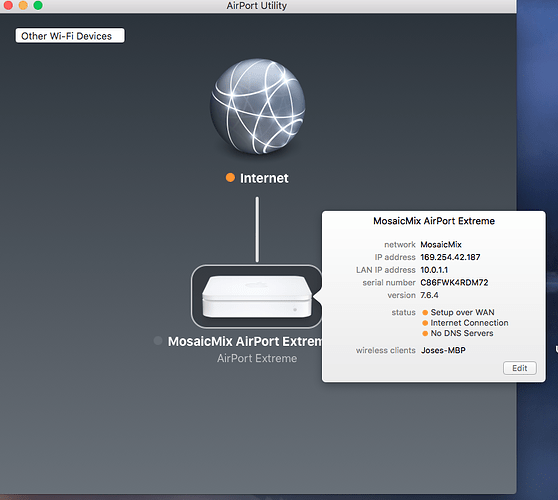This screenshot has height=500, width=558.
Task: Click the Internet Connection status warning
Action: click(x=469, y=323)
